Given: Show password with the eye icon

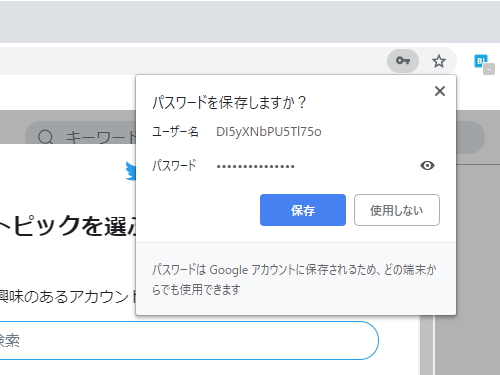Looking at the screenshot, I should [427, 165].
